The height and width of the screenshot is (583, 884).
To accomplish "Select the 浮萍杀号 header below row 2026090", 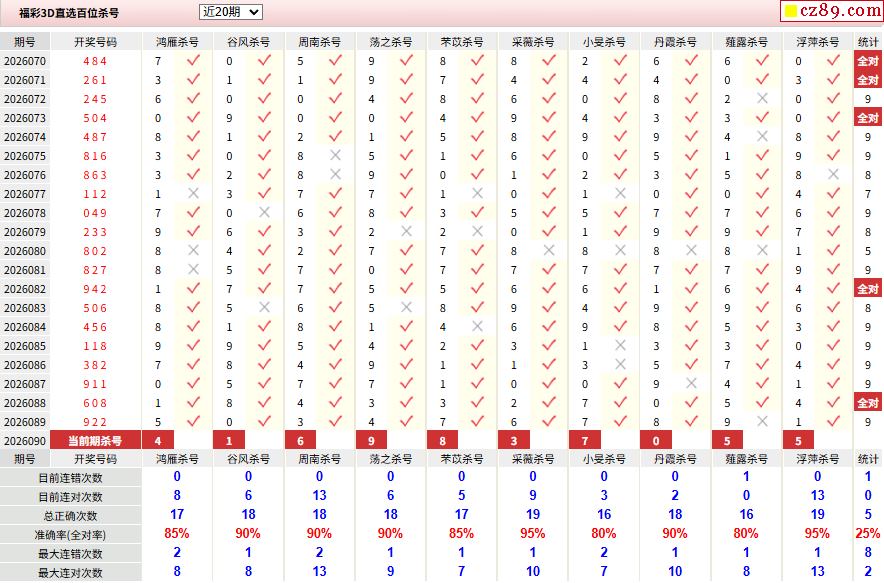I will (817, 459).
